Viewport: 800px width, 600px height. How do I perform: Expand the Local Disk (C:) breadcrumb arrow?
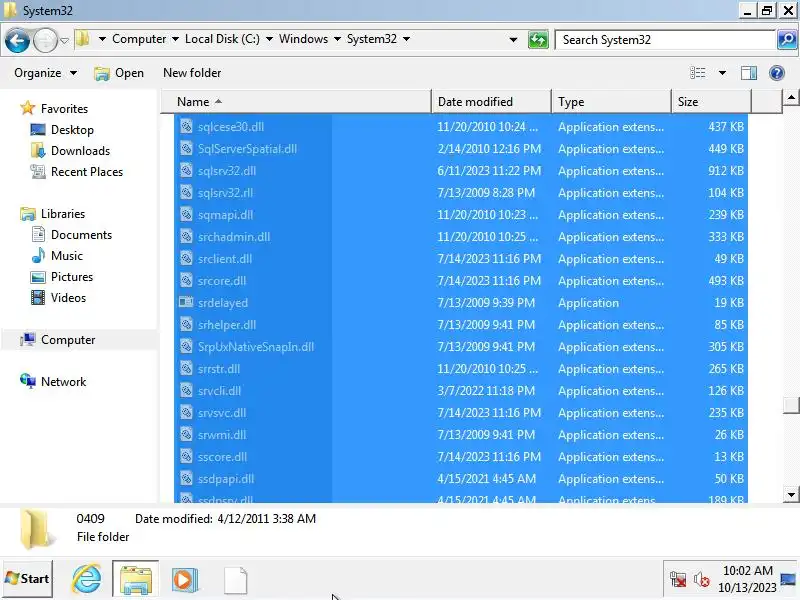coord(269,39)
